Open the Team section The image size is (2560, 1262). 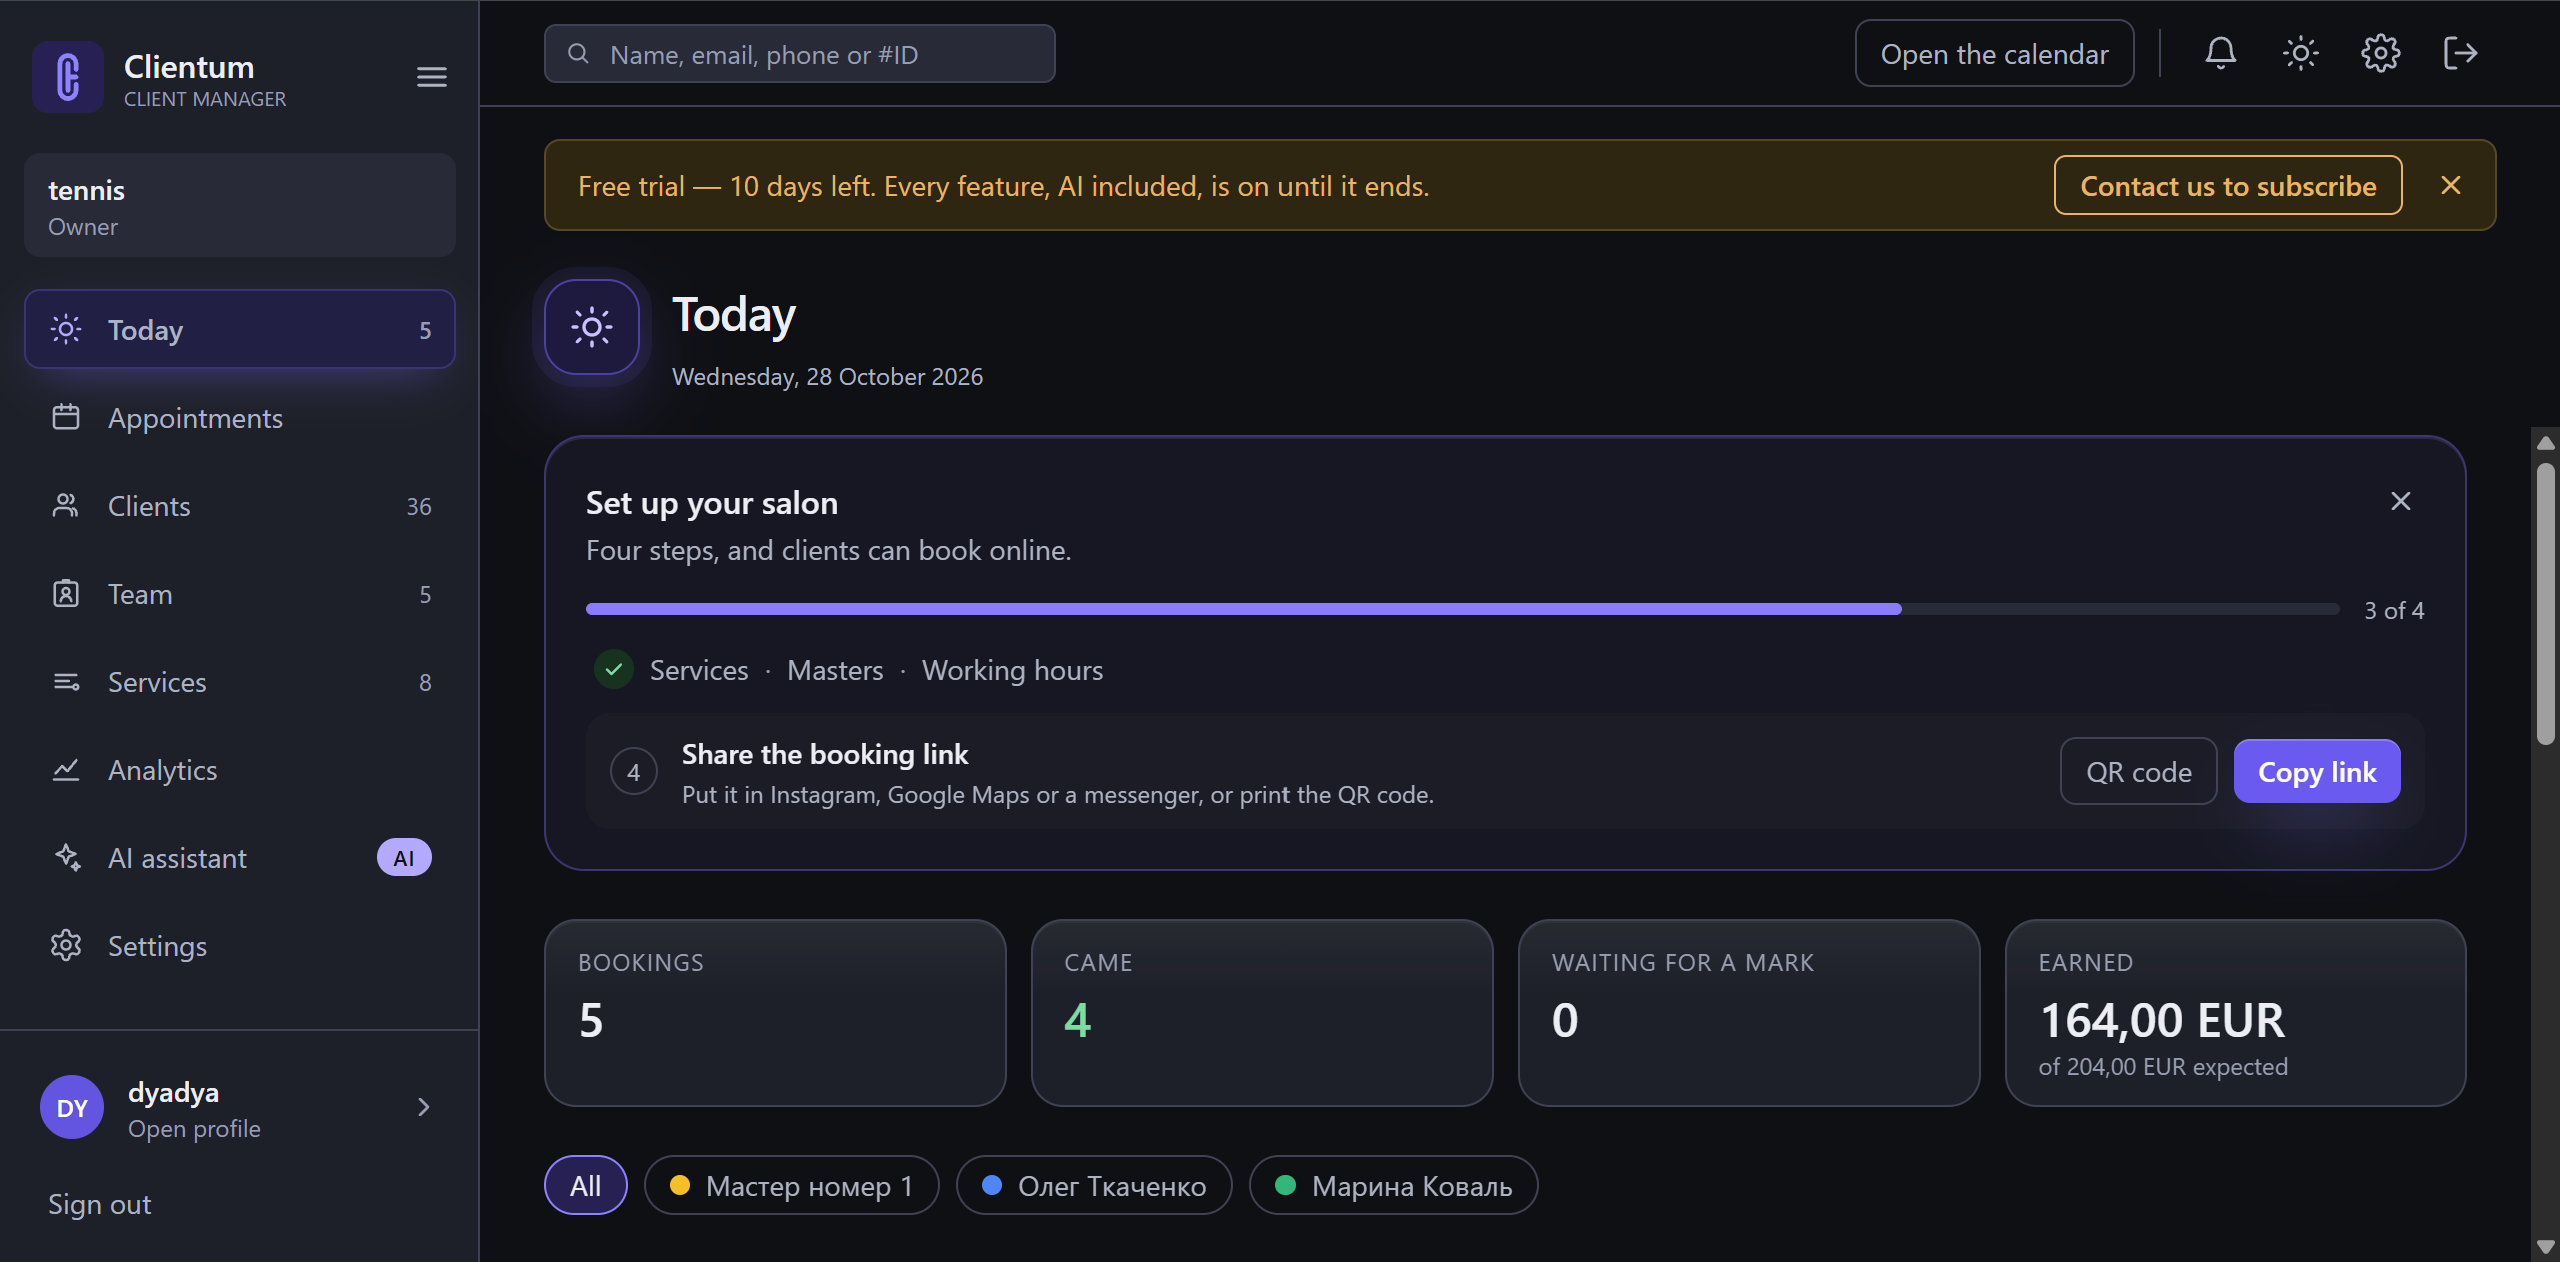[240, 593]
